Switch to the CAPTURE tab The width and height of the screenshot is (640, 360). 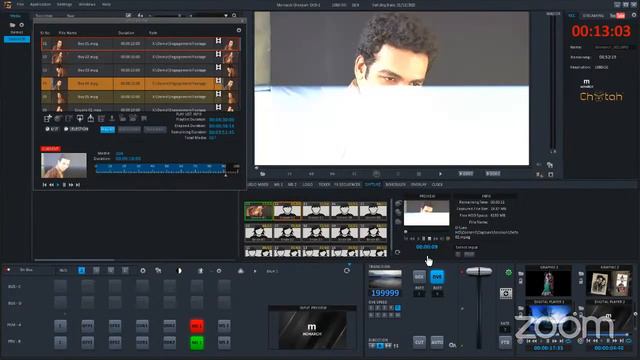coord(373,184)
